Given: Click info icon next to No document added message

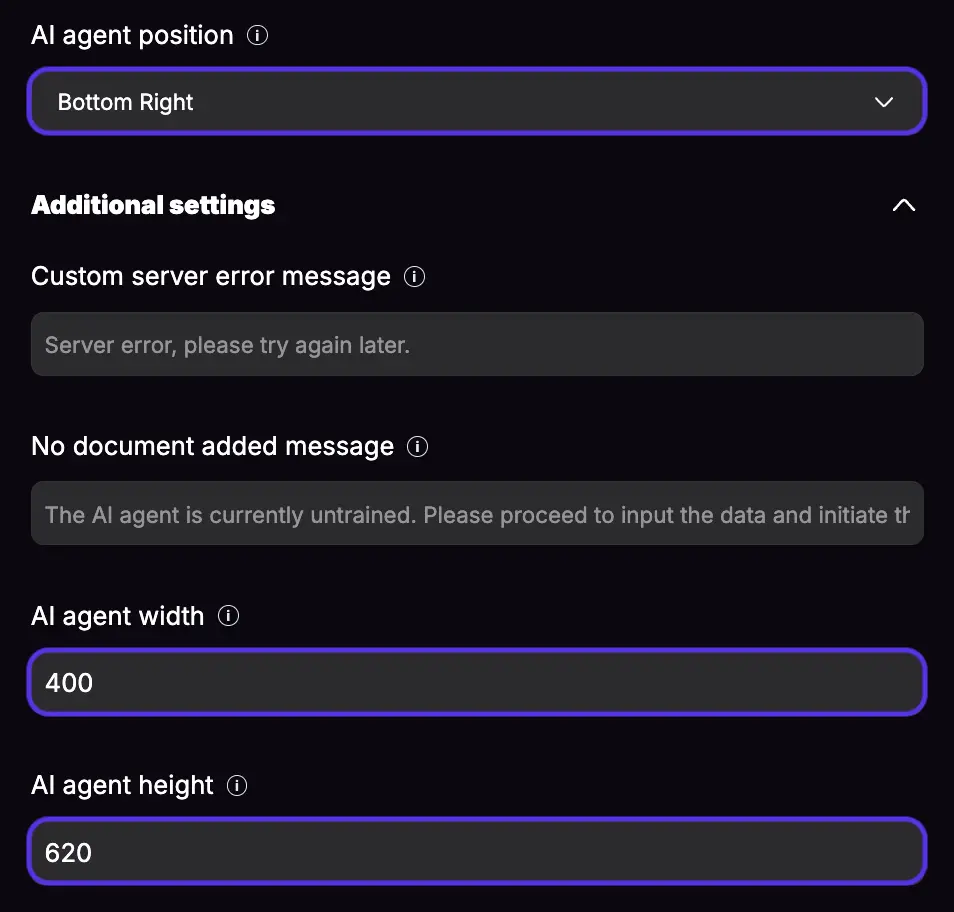Looking at the screenshot, I should click(x=417, y=446).
